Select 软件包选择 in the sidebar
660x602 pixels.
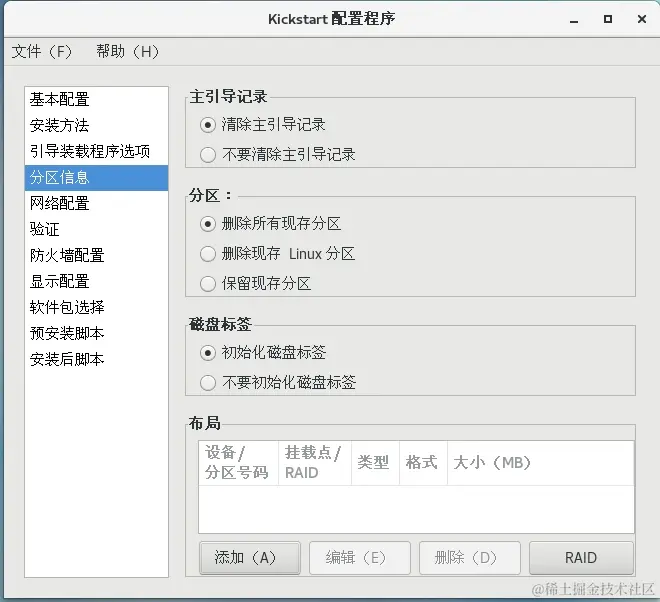coord(96,307)
